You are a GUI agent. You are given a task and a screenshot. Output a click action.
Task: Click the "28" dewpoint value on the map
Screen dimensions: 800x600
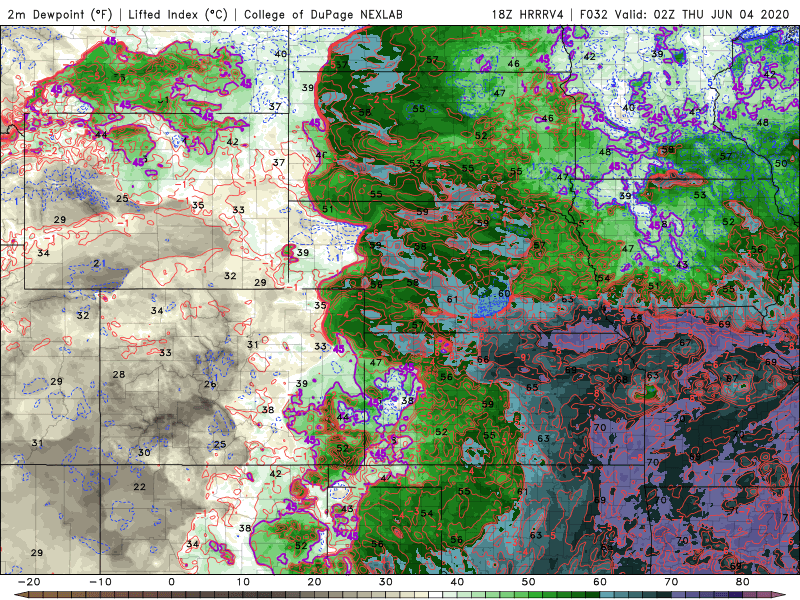pos(119,374)
